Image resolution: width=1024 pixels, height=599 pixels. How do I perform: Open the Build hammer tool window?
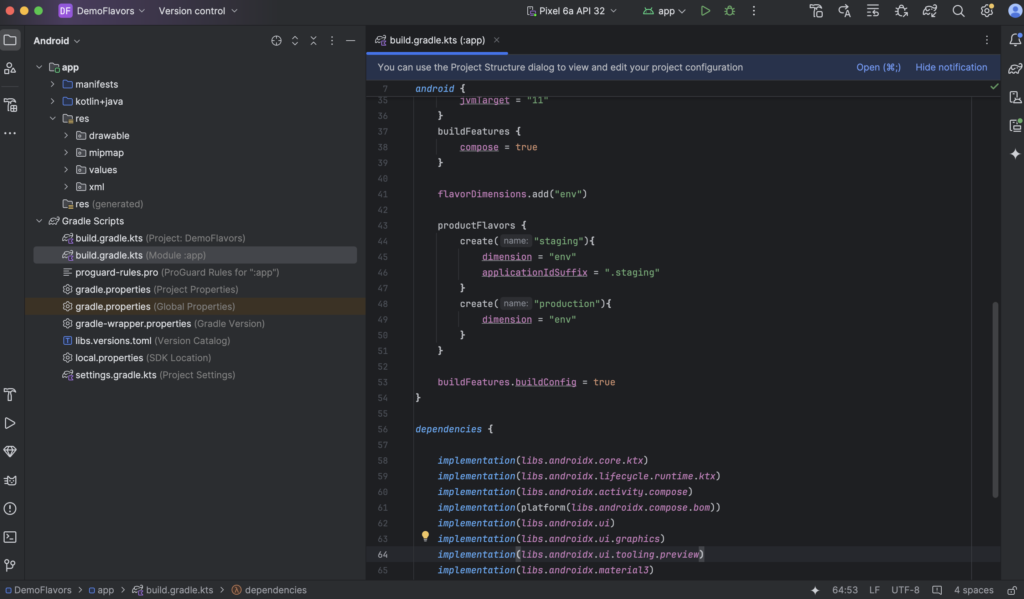pyautogui.click(x=10, y=395)
